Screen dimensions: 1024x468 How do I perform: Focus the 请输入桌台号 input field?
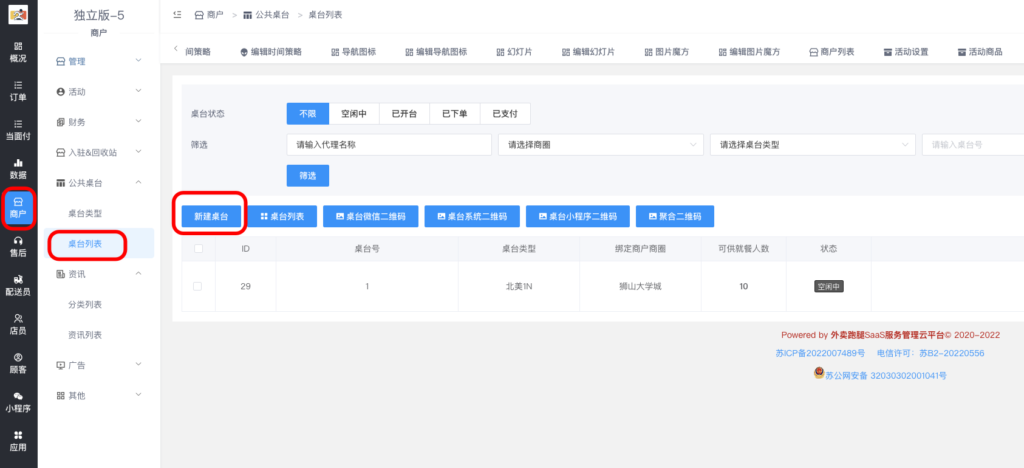tap(973, 145)
